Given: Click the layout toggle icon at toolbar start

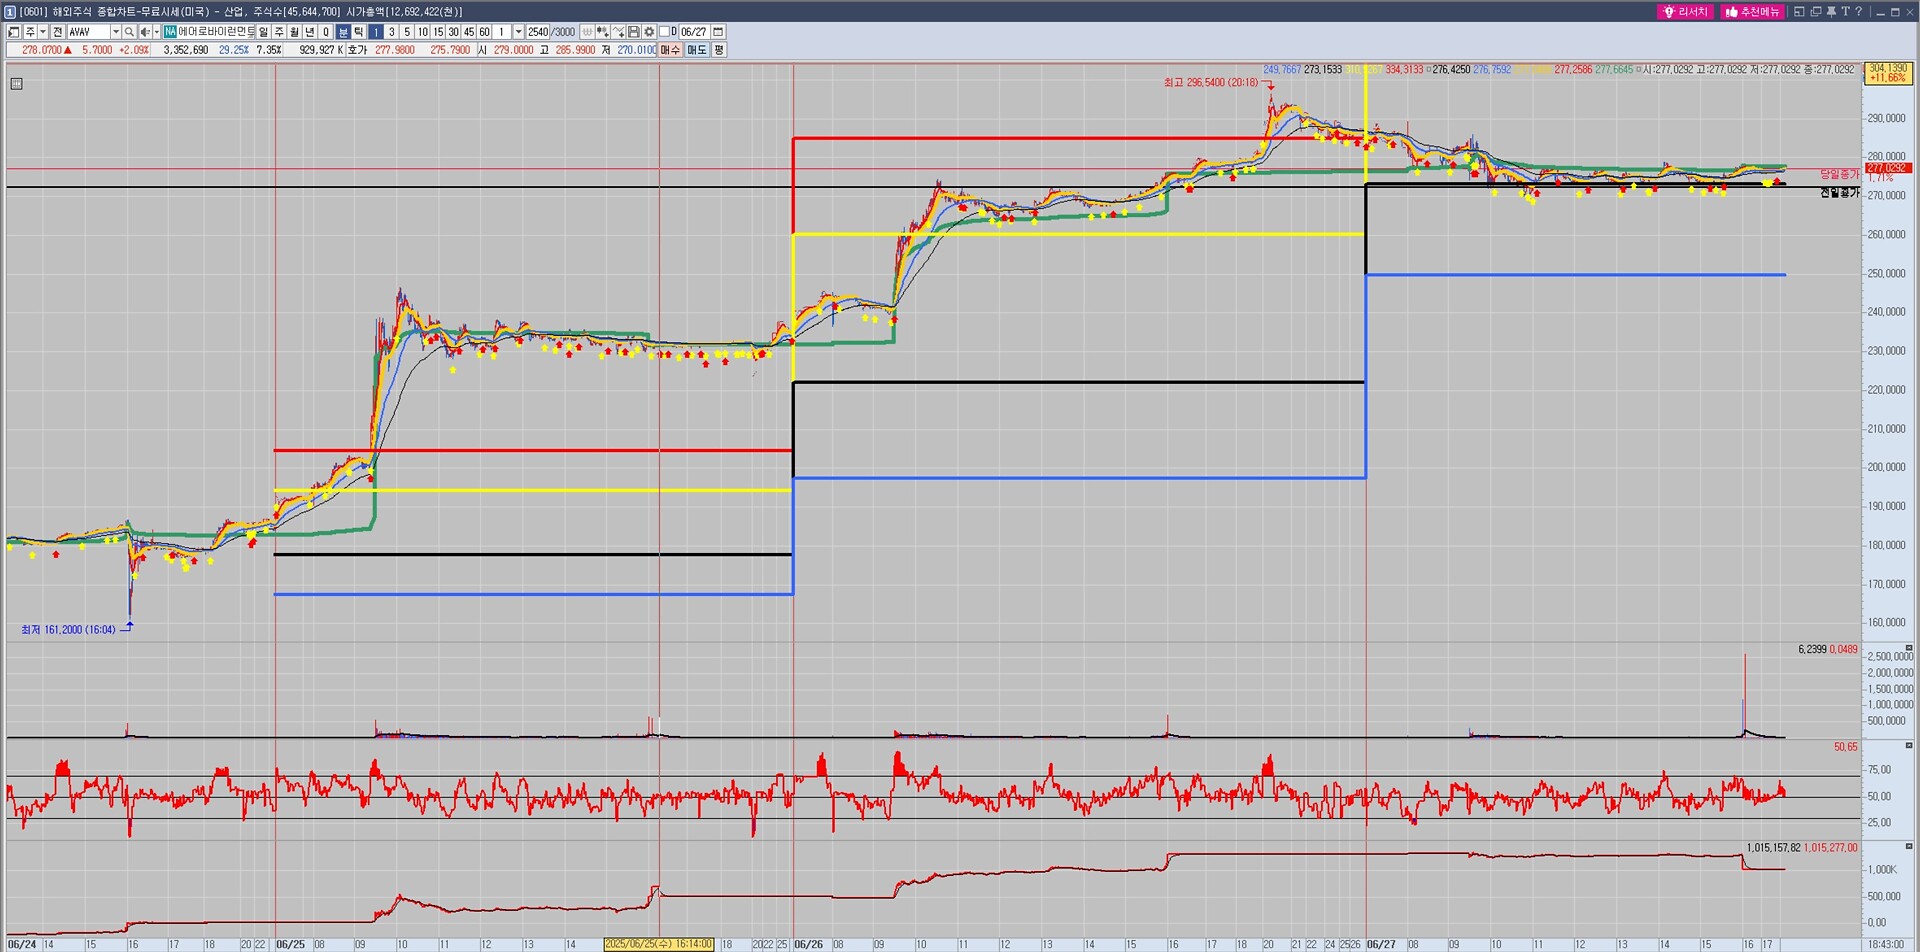Looking at the screenshot, I should click(x=14, y=32).
